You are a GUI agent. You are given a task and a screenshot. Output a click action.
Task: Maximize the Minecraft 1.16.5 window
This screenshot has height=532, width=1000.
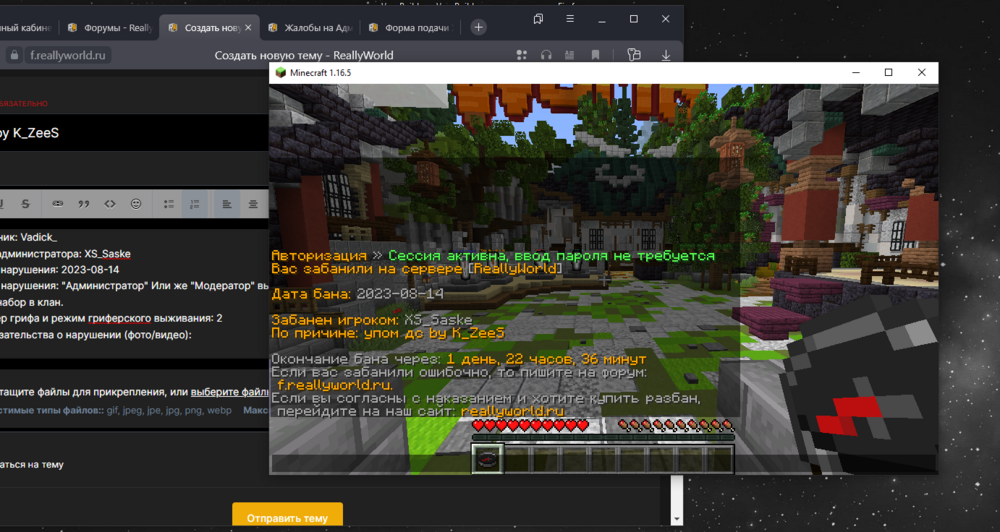pos(888,73)
